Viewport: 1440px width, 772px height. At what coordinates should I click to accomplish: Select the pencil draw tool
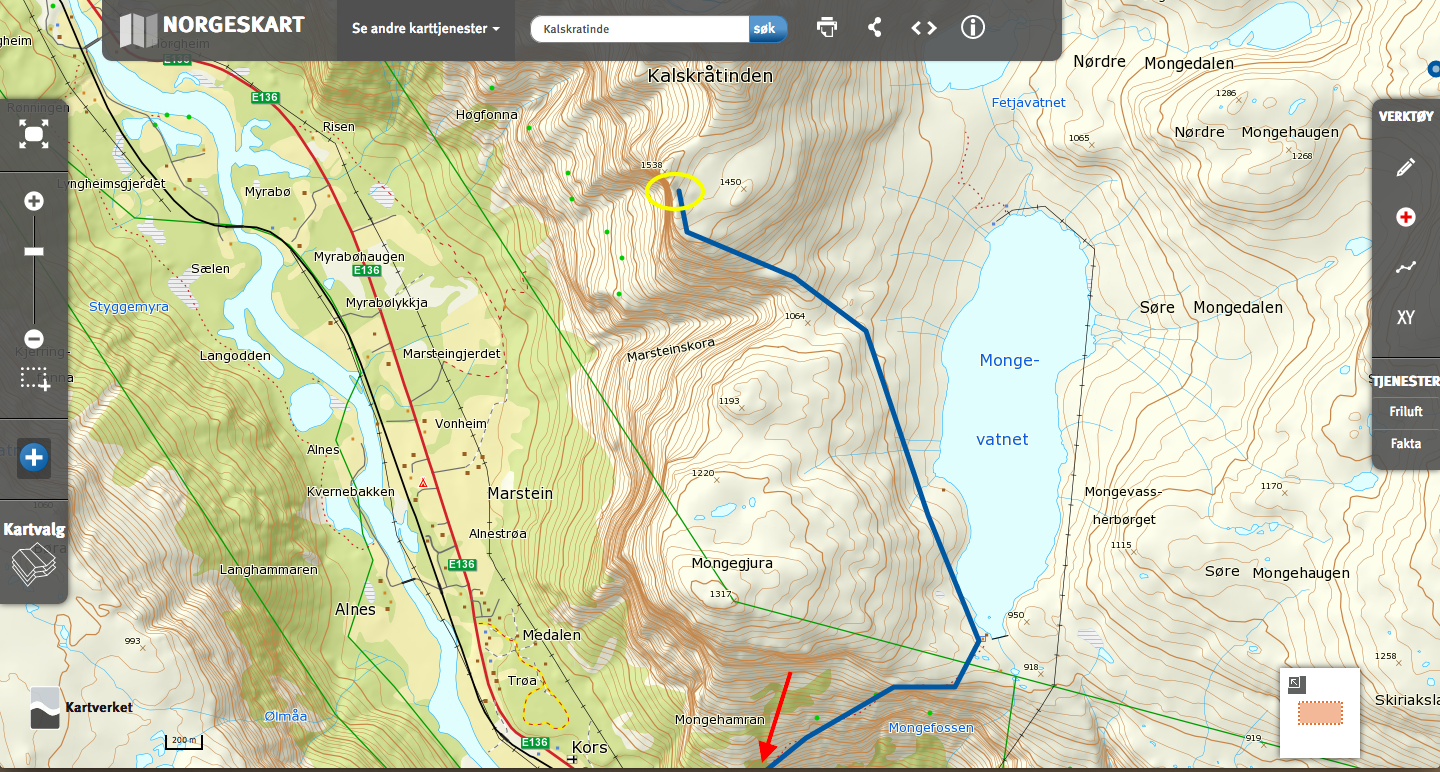pos(1406,167)
